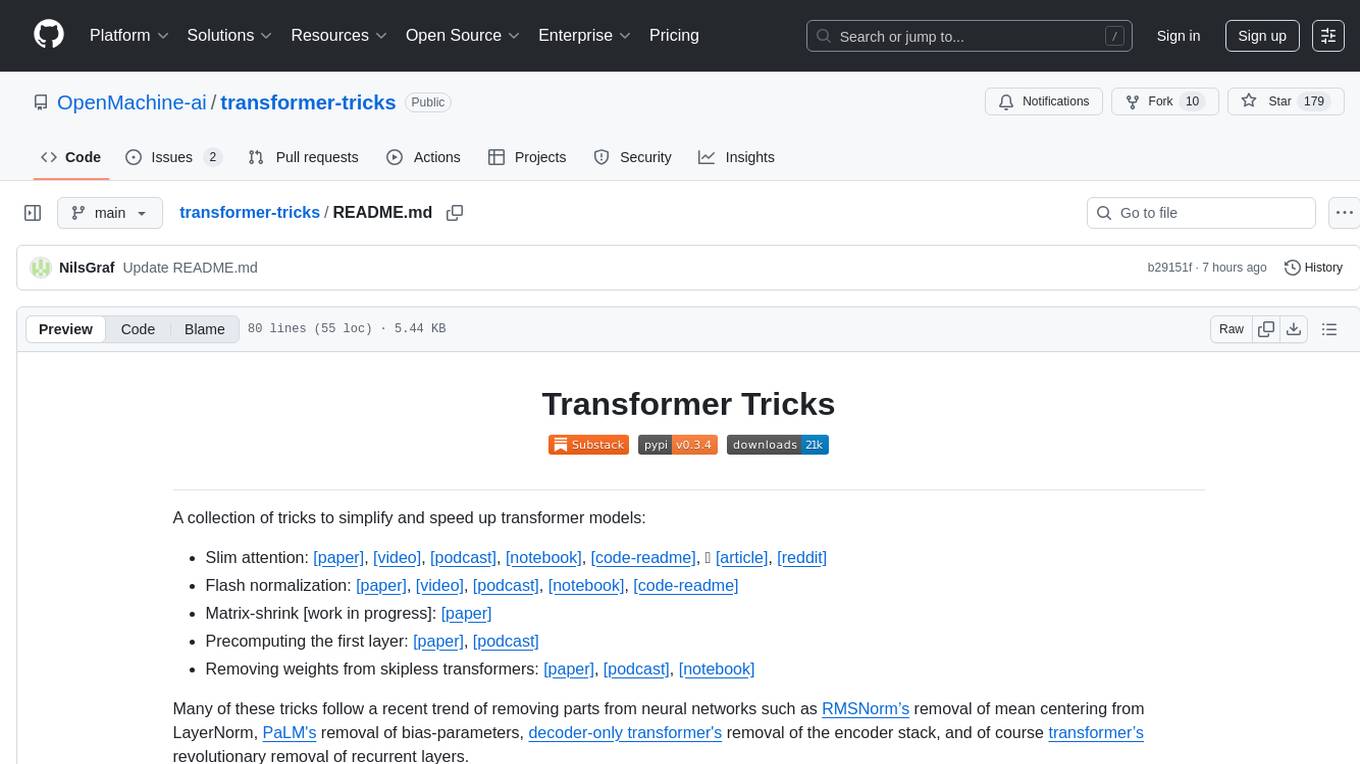Open the Security tab

[x=632, y=157]
